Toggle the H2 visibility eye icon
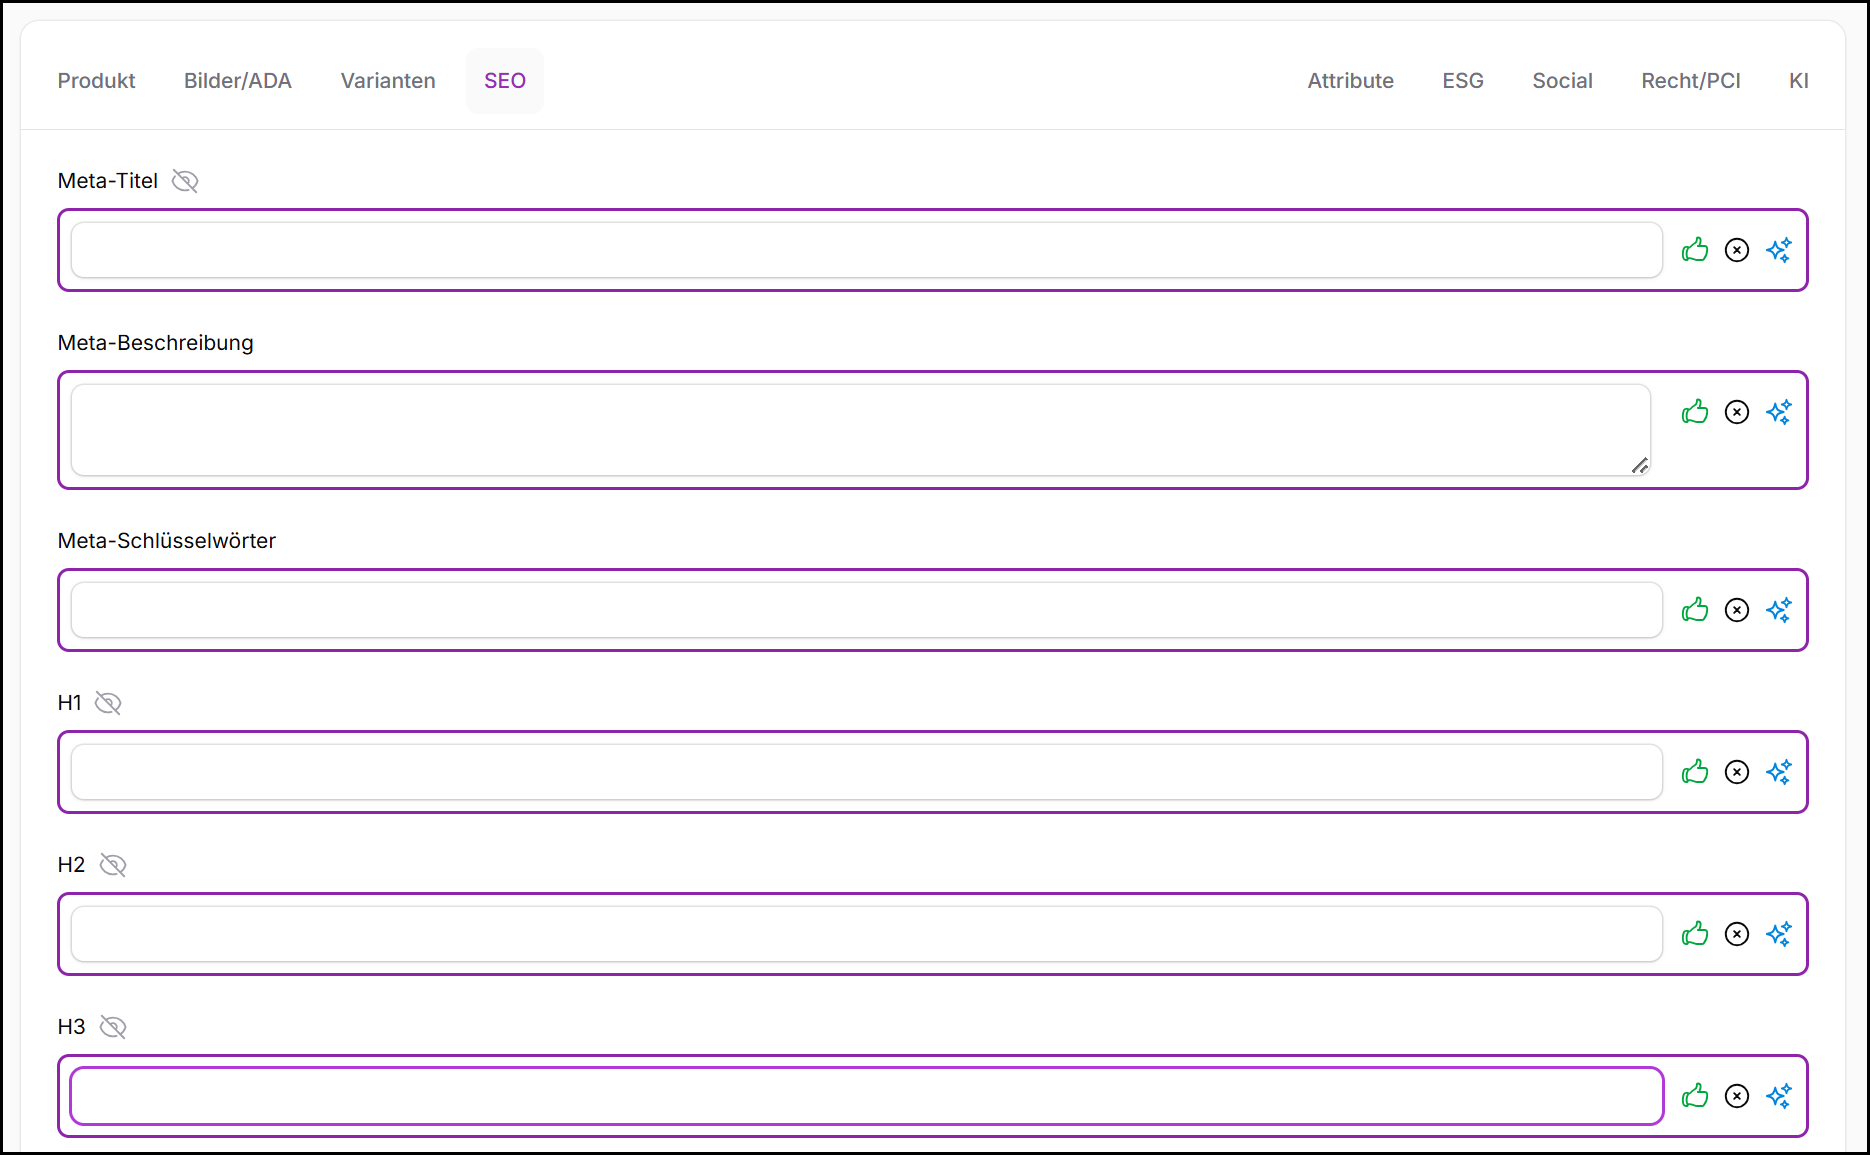The width and height of the screenshot is (1870, 1155). [113, 865]
